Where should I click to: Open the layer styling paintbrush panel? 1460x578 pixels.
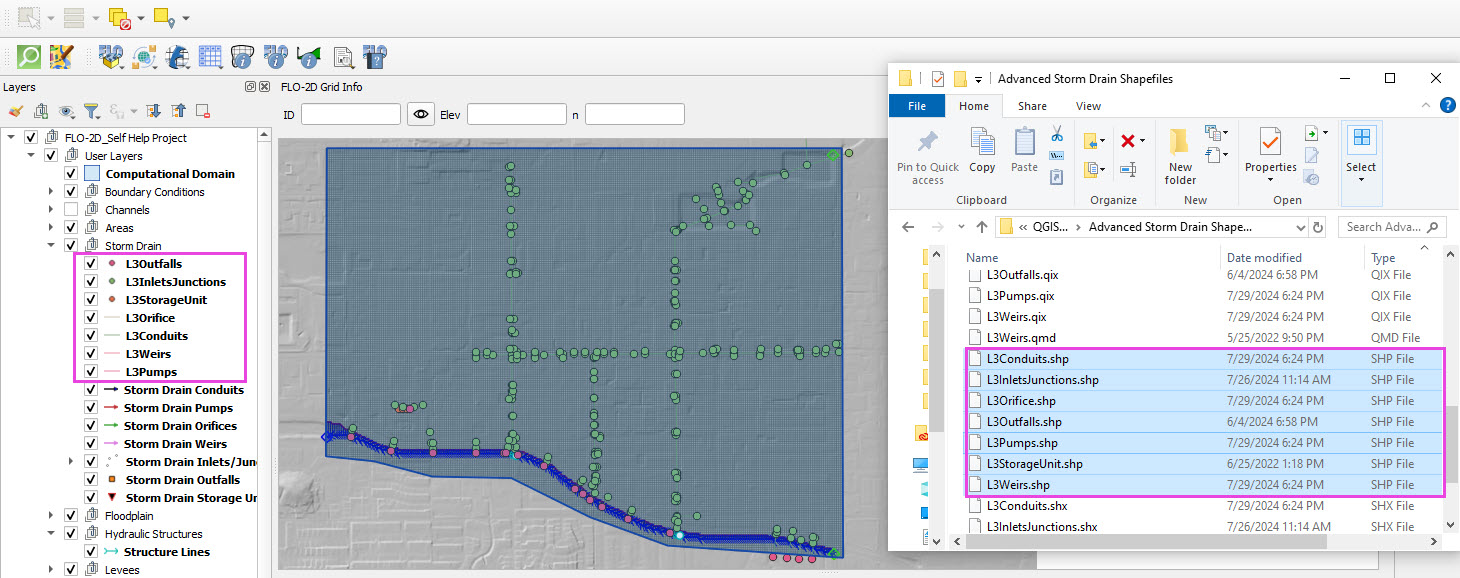[16, 111]
